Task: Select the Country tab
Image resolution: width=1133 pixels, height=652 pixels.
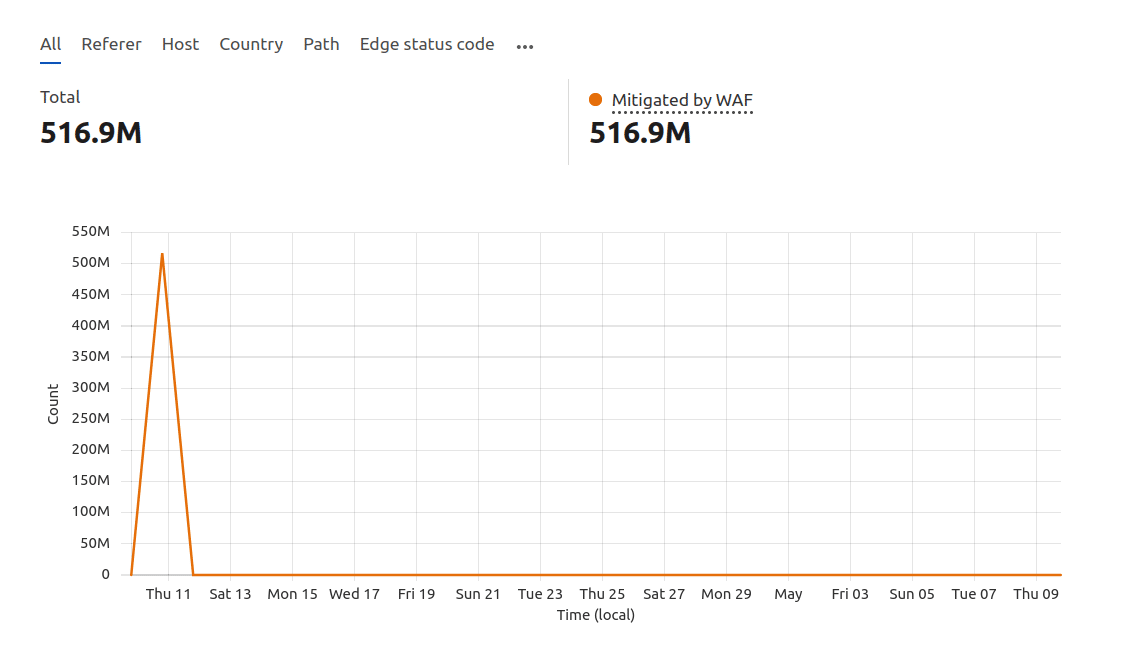Action: pyautogui.click(x=251, y=44)
